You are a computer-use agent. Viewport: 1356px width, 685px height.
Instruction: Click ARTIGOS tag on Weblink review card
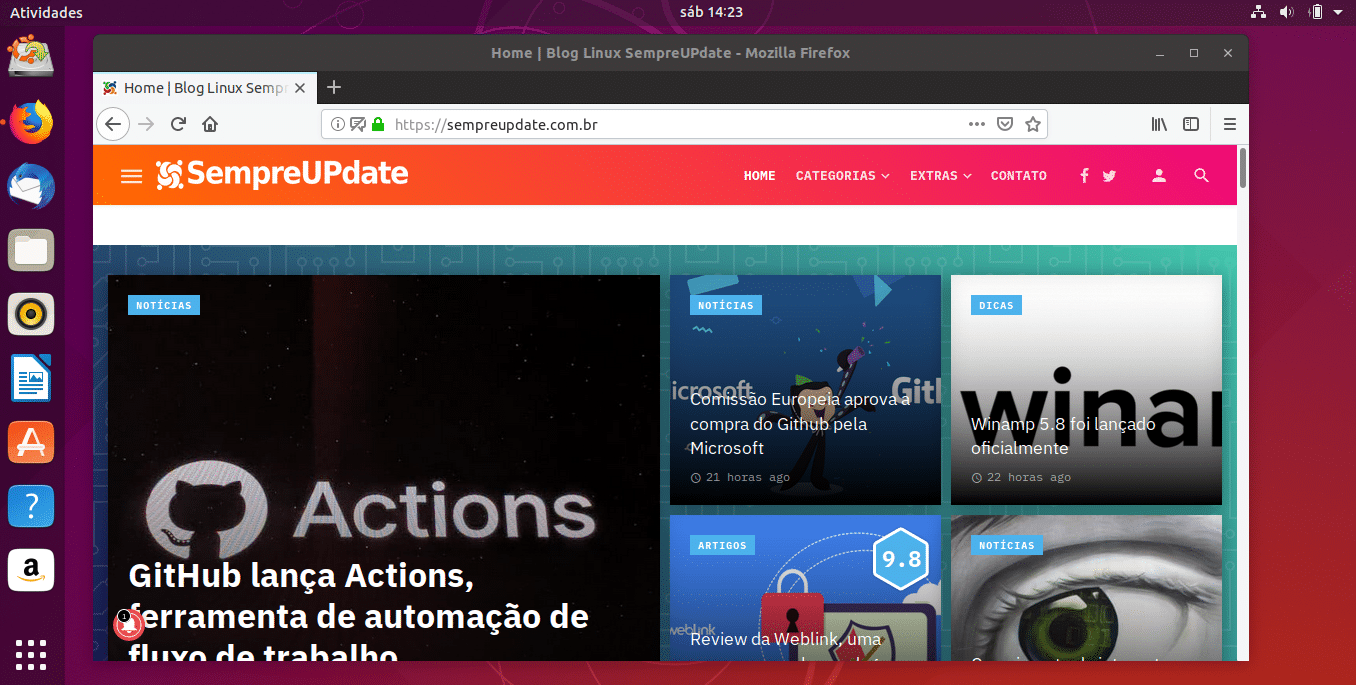(x=722, y=545)
